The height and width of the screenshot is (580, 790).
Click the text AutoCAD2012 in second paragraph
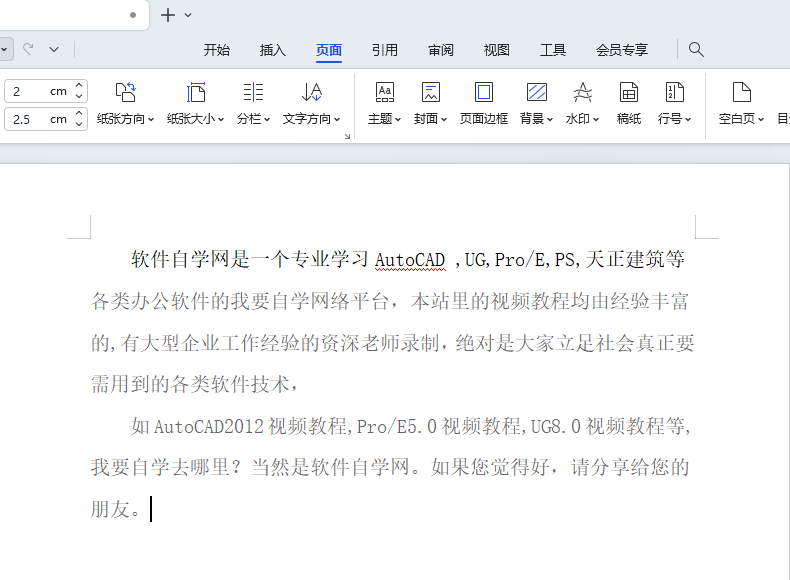209,426
